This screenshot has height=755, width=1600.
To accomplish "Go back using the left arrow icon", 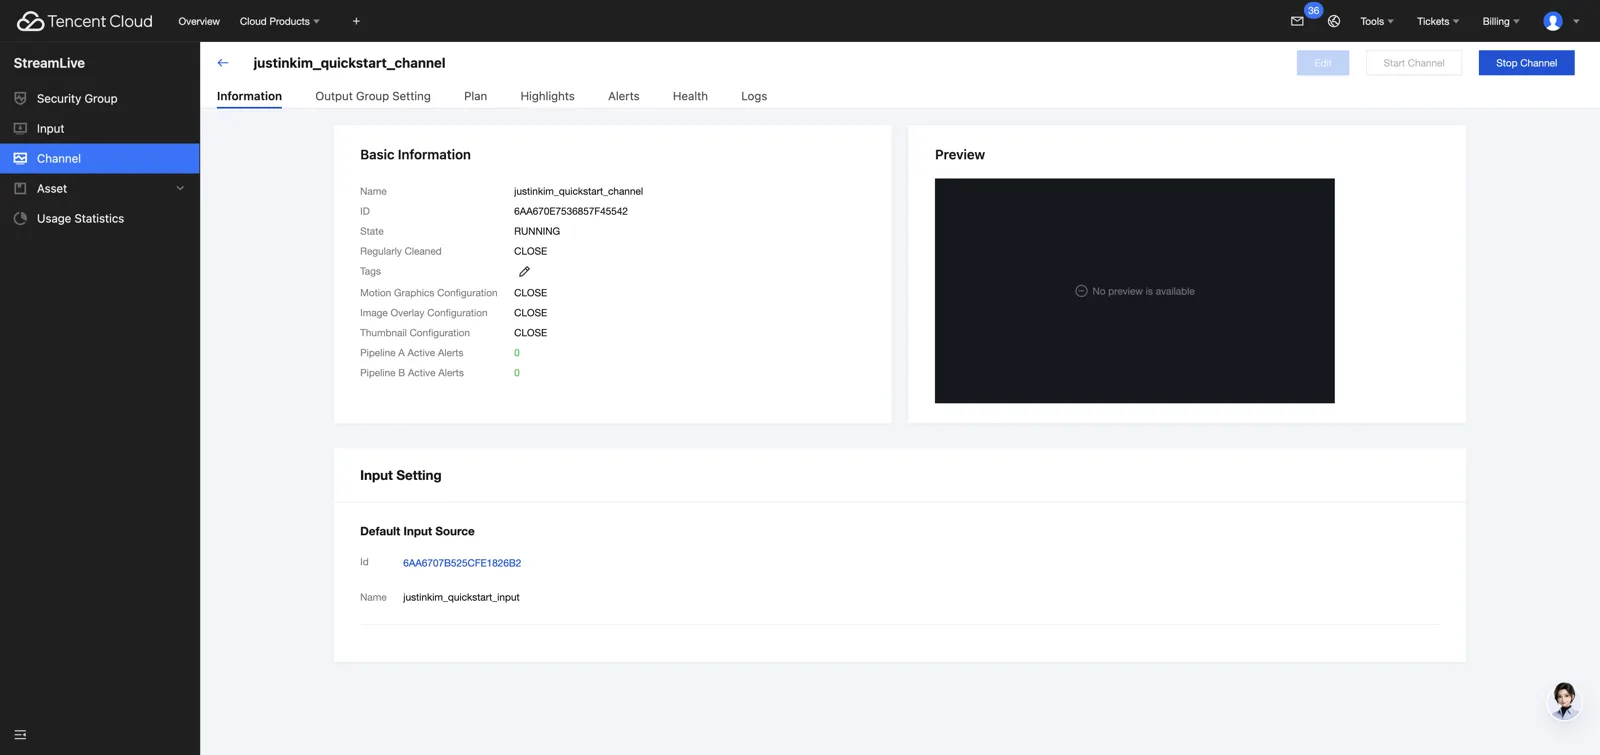I will [223, 63].
